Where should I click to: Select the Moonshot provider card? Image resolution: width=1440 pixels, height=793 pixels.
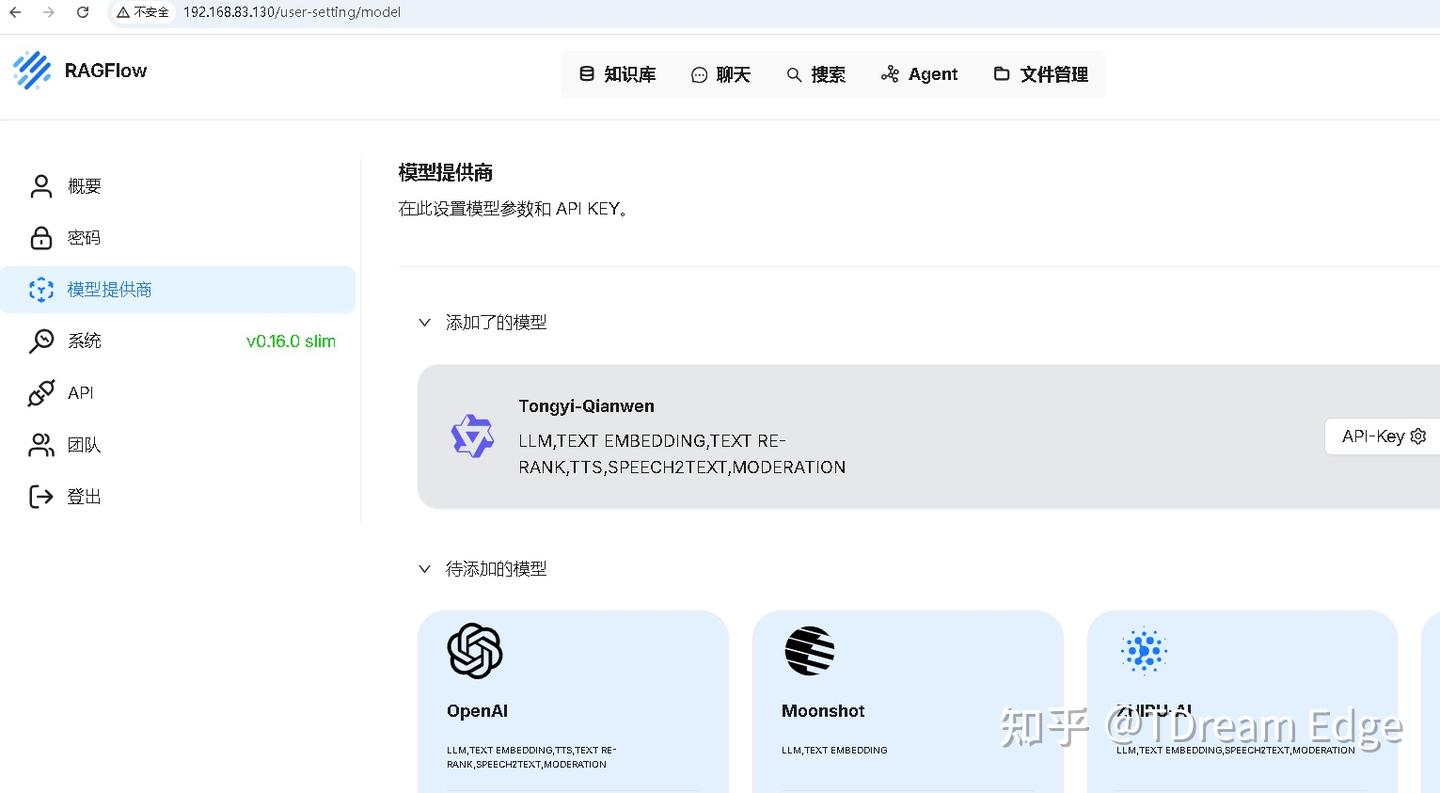[x=908, y=700]
